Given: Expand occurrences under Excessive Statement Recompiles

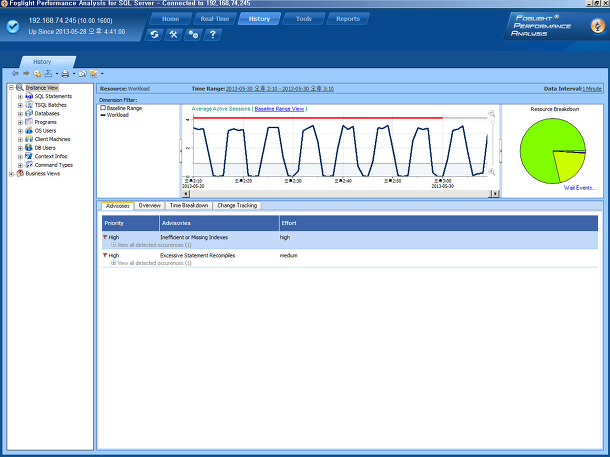Looking at the screenshot, I should [114, 263].
